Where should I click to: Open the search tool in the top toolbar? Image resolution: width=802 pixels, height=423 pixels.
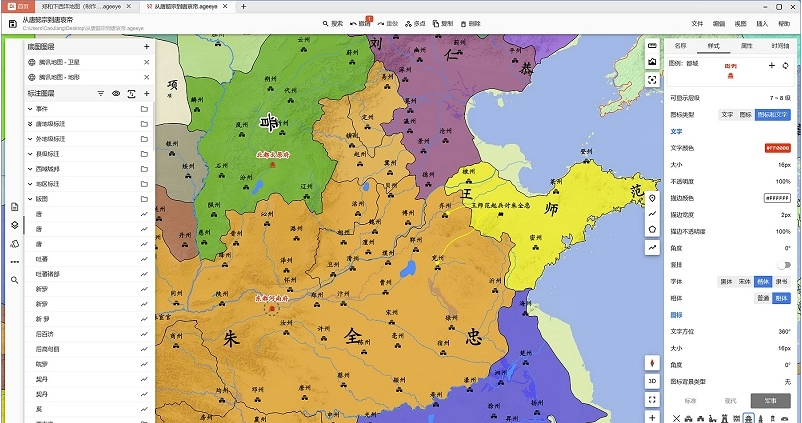(333, 24)
